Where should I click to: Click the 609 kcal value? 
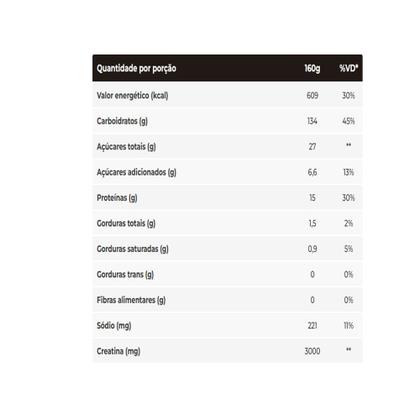point(312,96)
